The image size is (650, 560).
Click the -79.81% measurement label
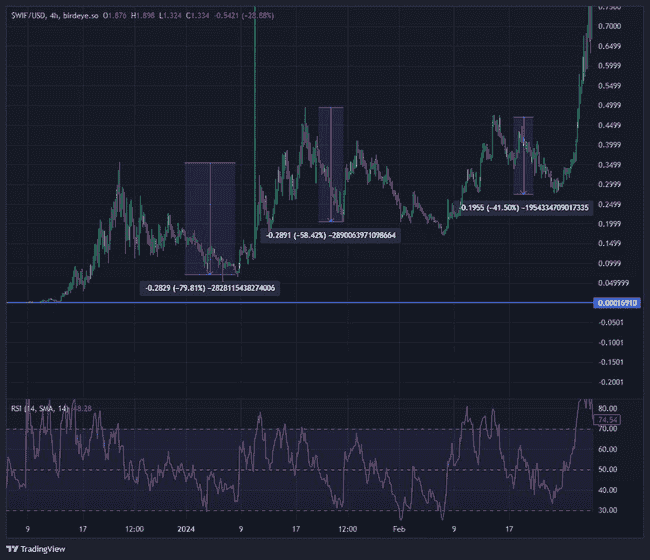click(x=210, y=288)
